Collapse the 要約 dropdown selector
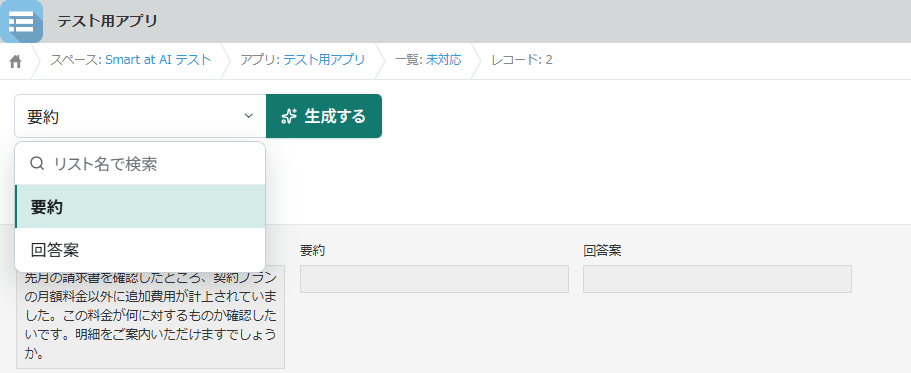 pyautogui.click(x=140, y=116)
